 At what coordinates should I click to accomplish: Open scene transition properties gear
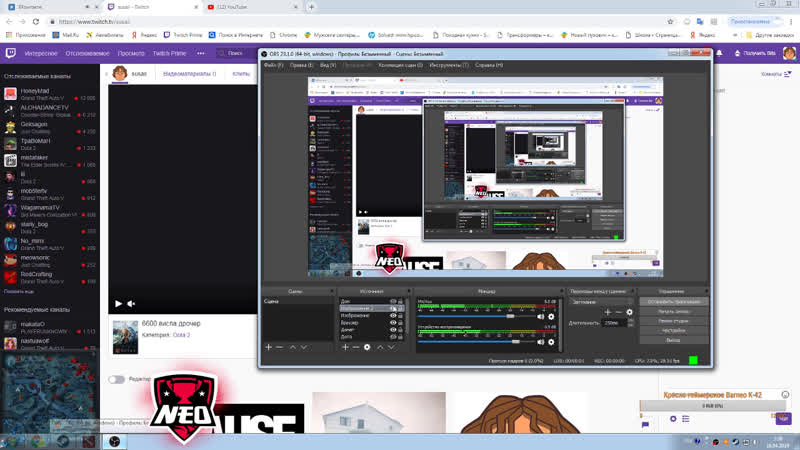[630, 312]
